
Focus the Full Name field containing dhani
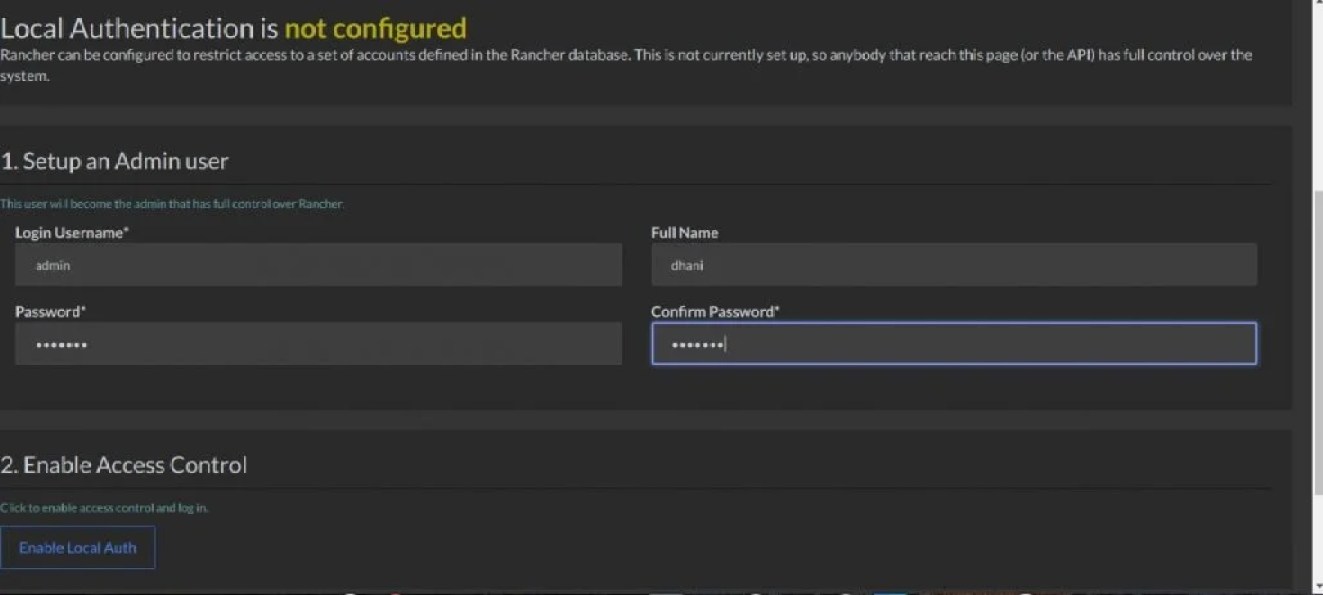coord(954,265)
